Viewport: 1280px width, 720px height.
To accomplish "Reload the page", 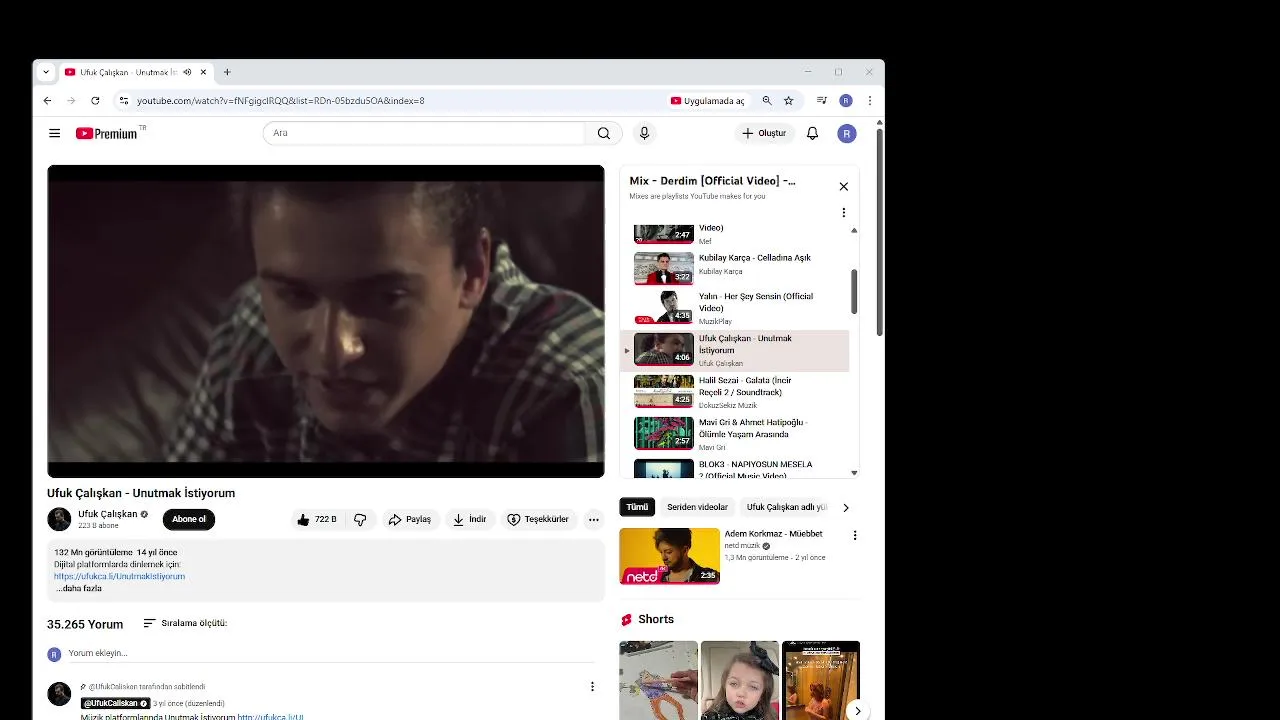I will [x=95, y=101].
